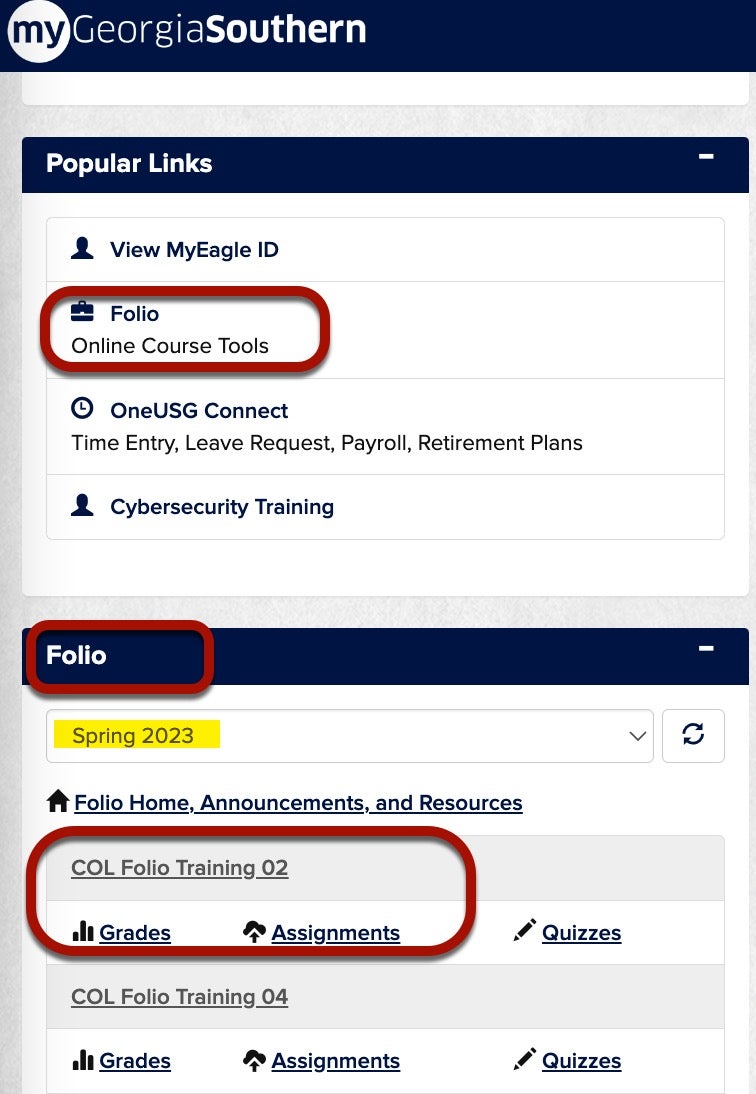Image resolution: width=756 pixels, height=1094 pixels.
Task: Select the person icon beside View MyEagle ID
Action: (x=84, y=248)
